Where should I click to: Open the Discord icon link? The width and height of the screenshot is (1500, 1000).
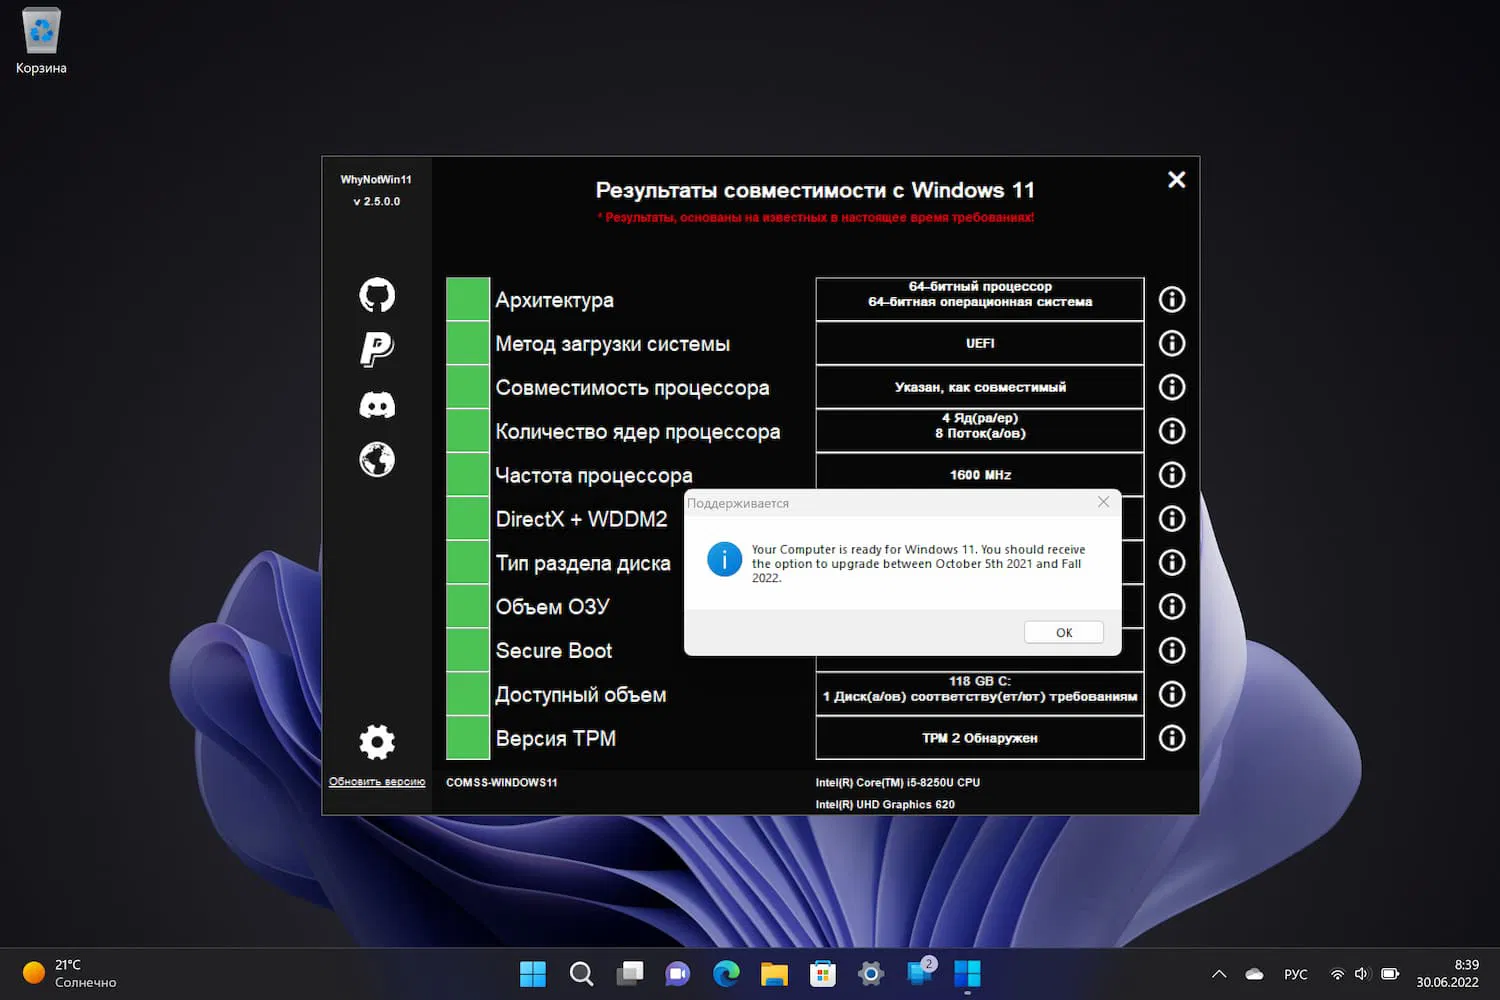pos(377,405)
